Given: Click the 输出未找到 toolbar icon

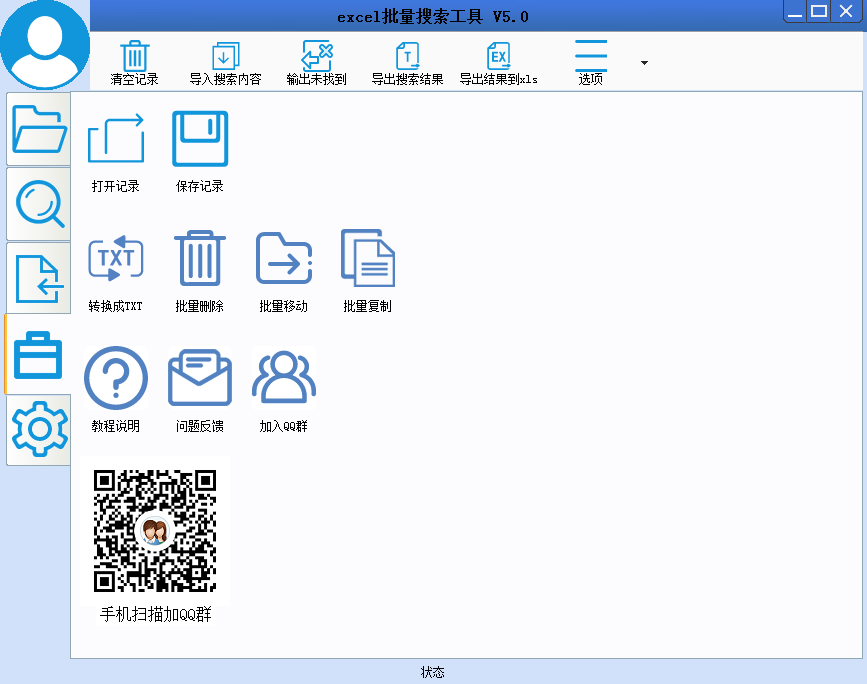Looking at the screenshot, I should click(317, 56).
